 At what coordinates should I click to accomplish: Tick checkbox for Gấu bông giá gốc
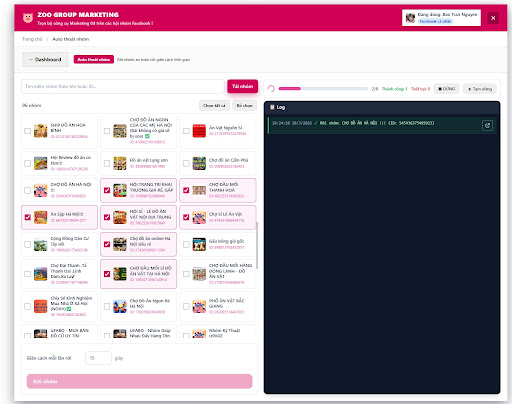(186, 244)
